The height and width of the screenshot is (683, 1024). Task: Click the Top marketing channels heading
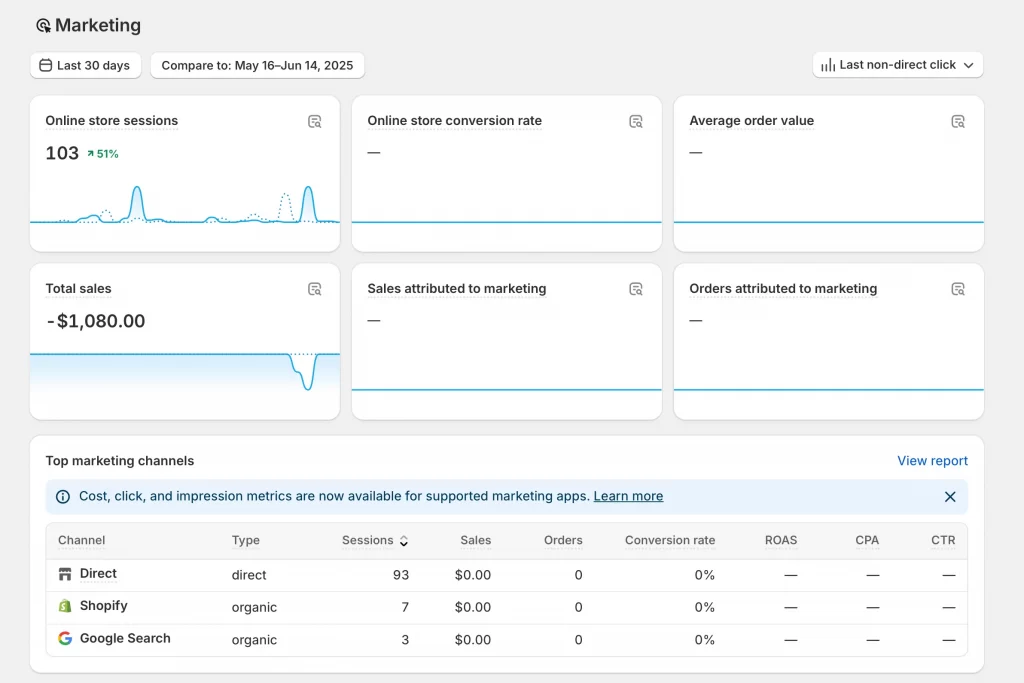[x=120, y=461]
